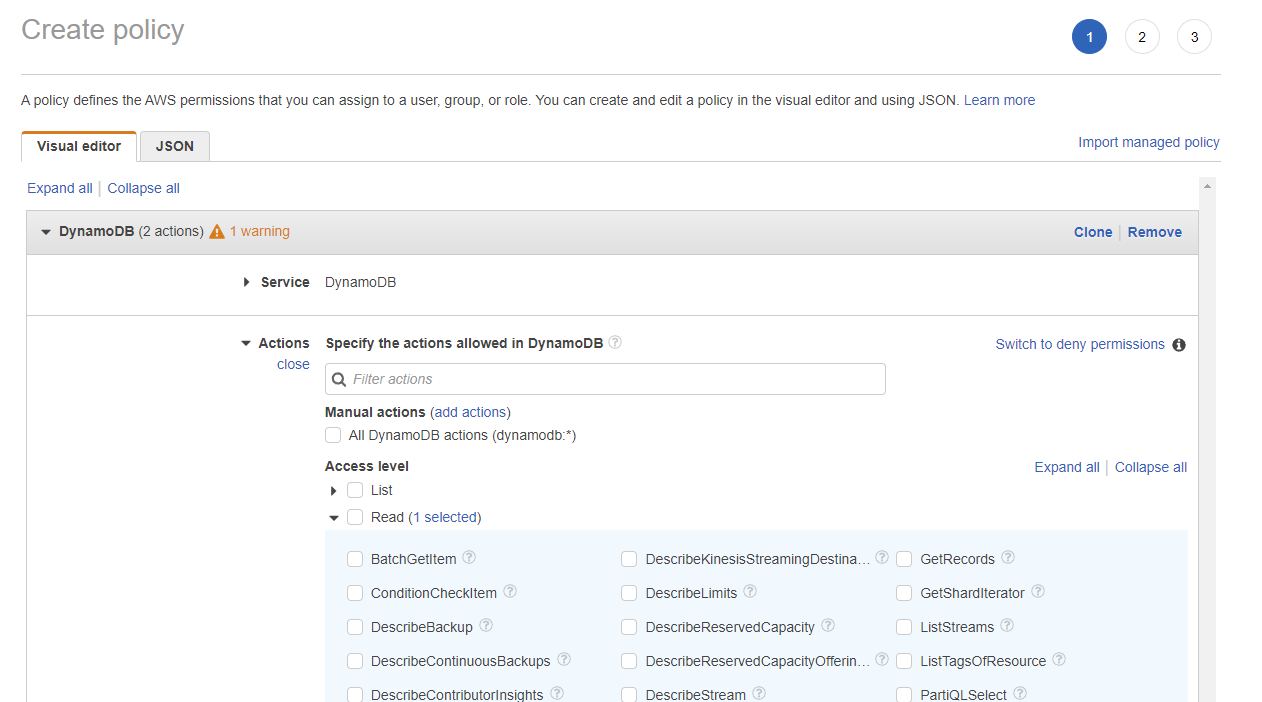Expand the List access level arrow
1262x702 pixels.
click(334, 491)
